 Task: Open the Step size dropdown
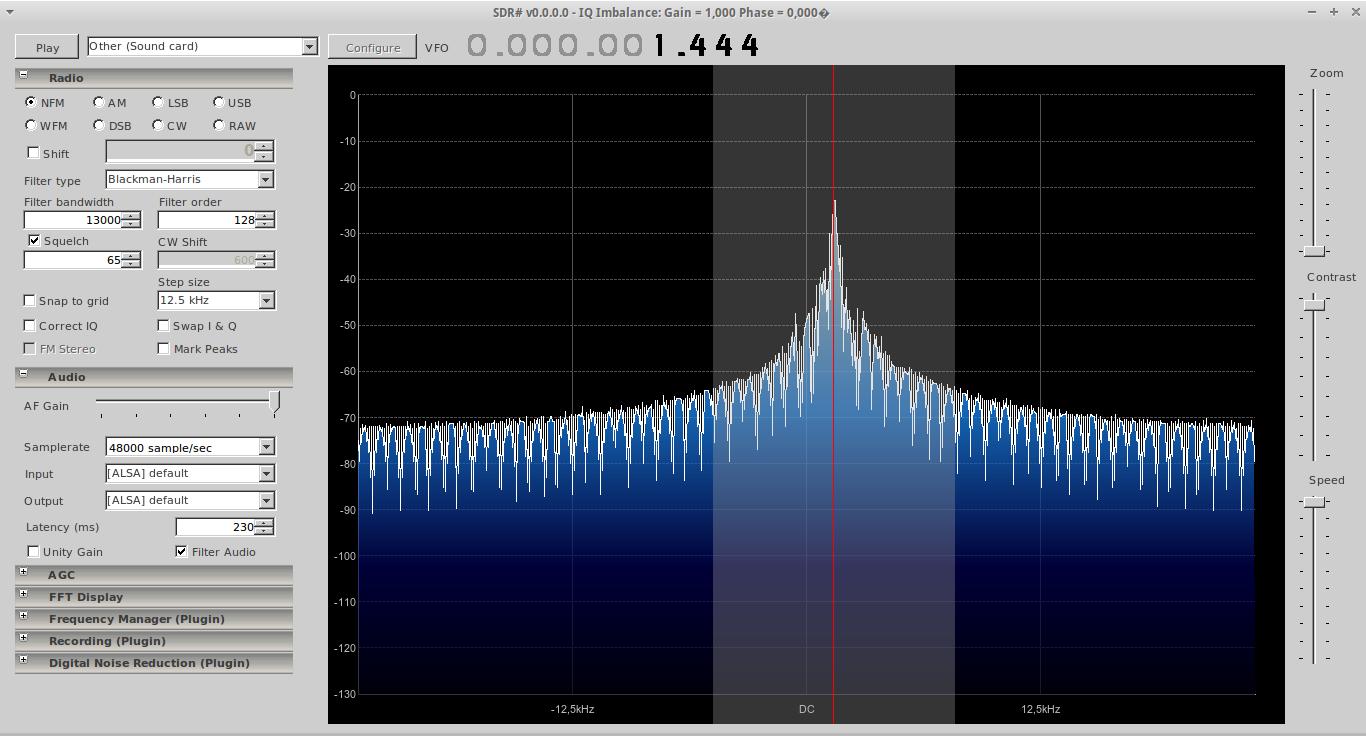click(216, 300)
